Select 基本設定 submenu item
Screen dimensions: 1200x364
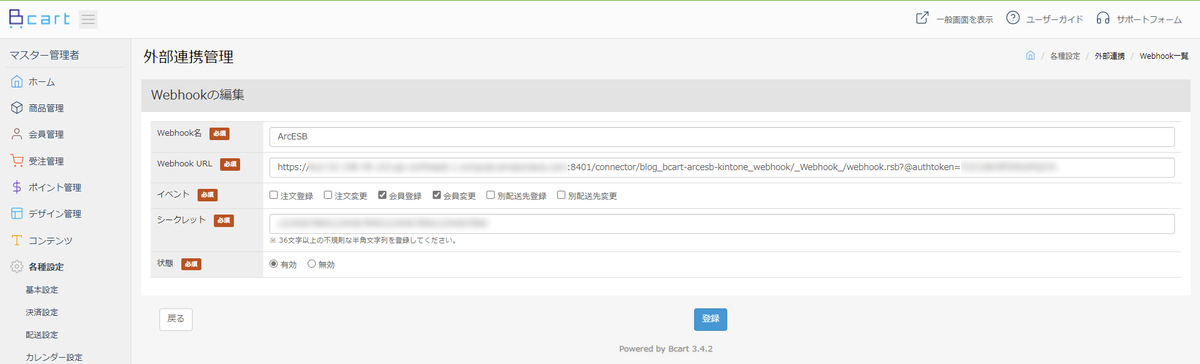(42, 290)
